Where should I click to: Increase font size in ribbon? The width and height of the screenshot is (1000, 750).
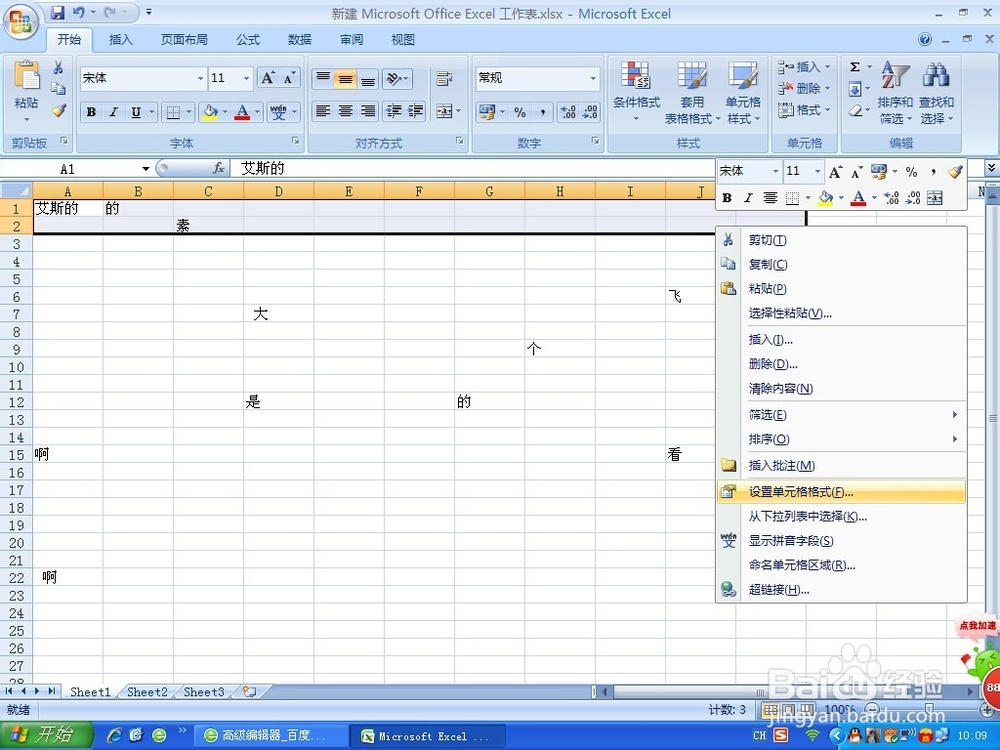coord(268,78)
